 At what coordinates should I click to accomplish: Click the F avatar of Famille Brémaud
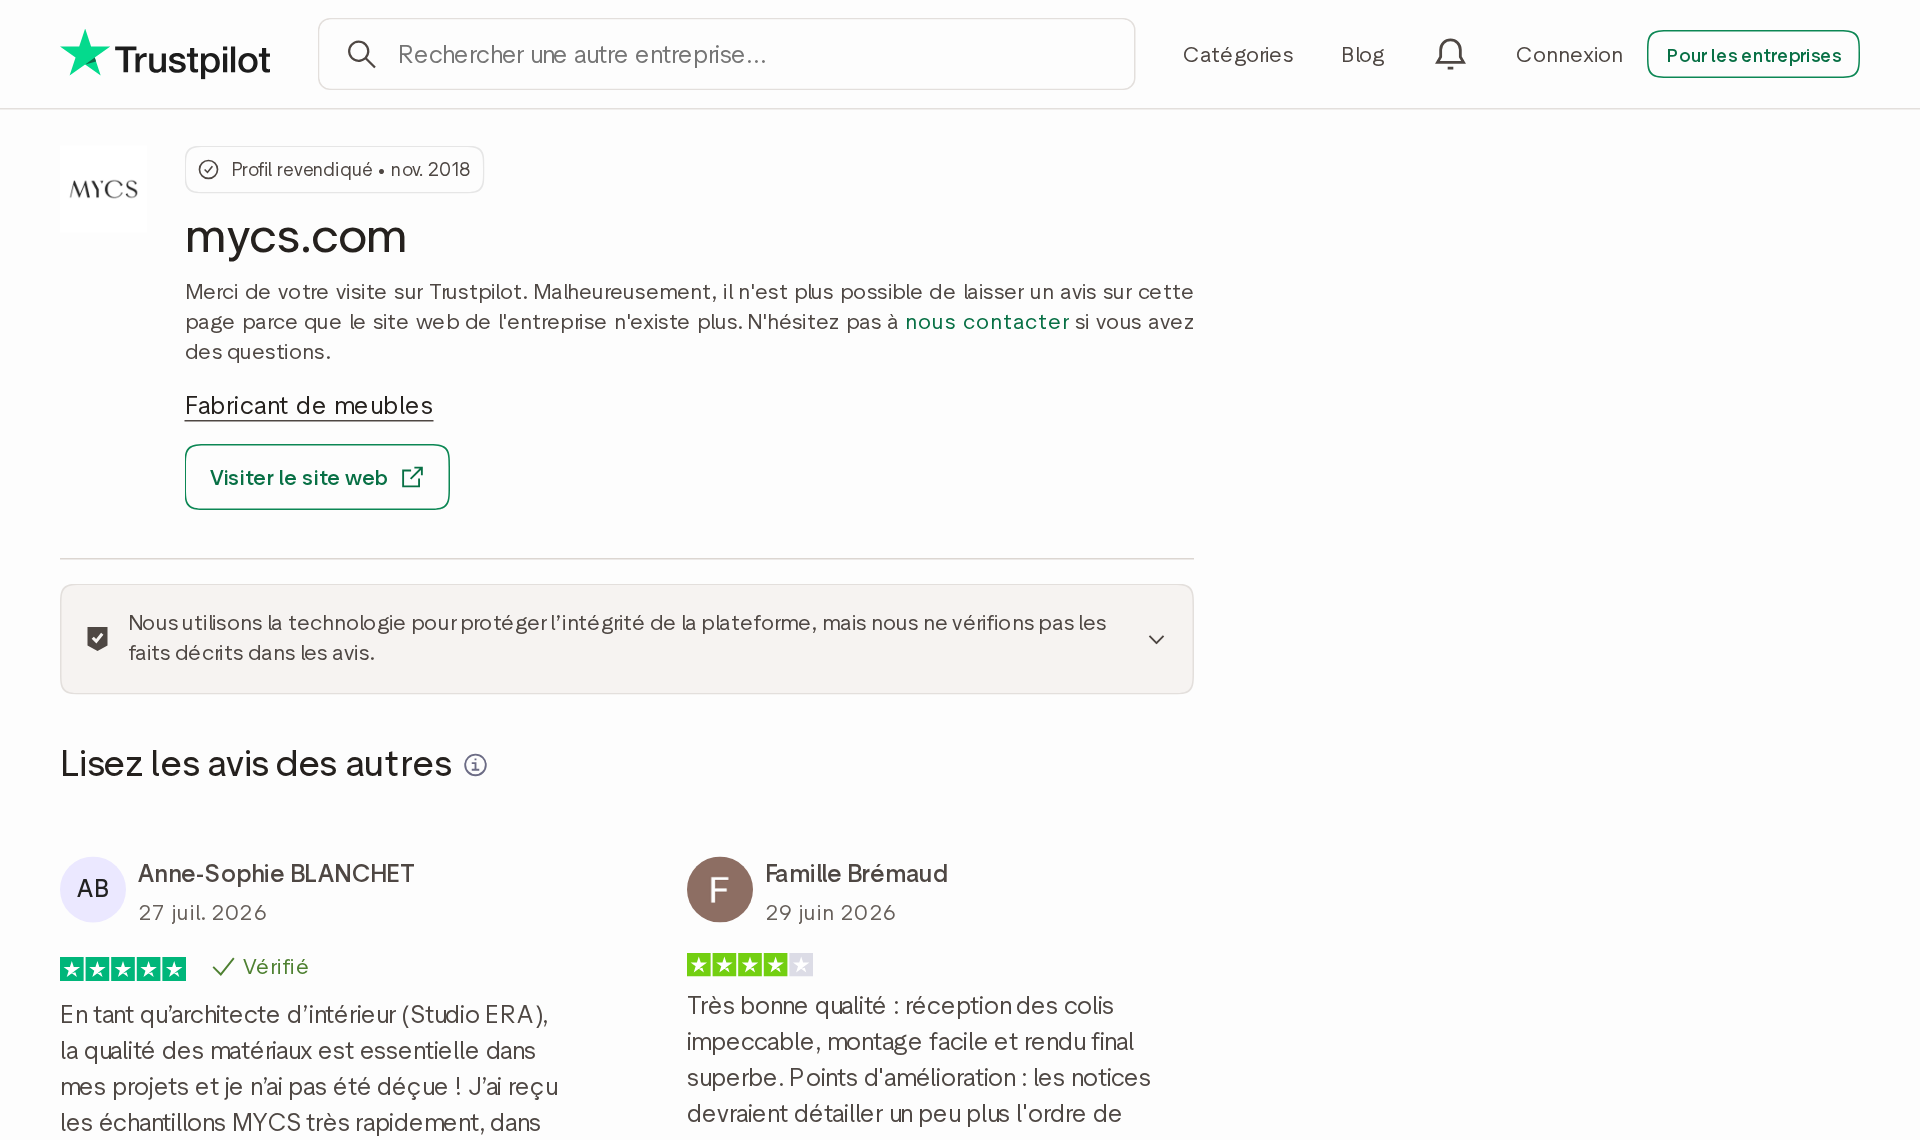(720, 889)
